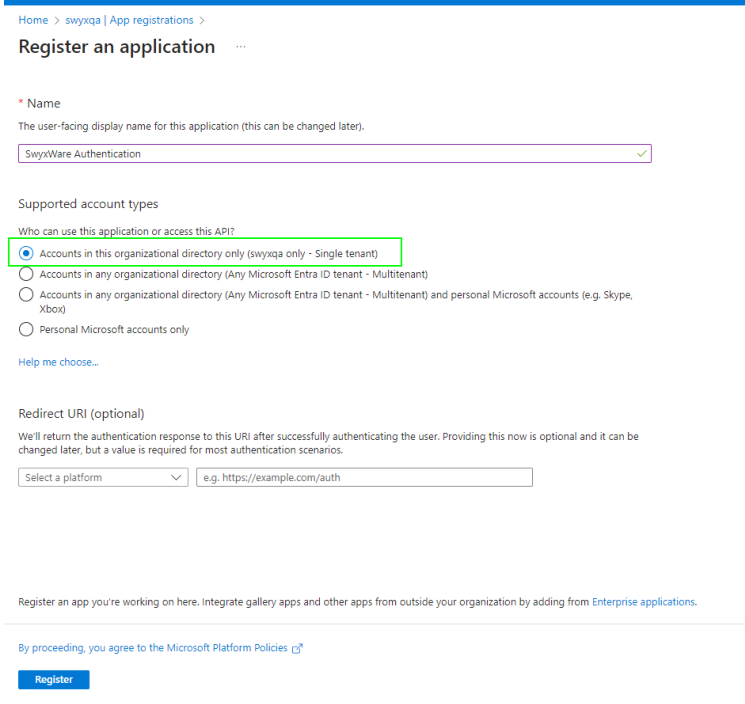Viewport: 745px width, 704px height.
Task: Select Personal Microsoft accounts only
Action: 27,329
